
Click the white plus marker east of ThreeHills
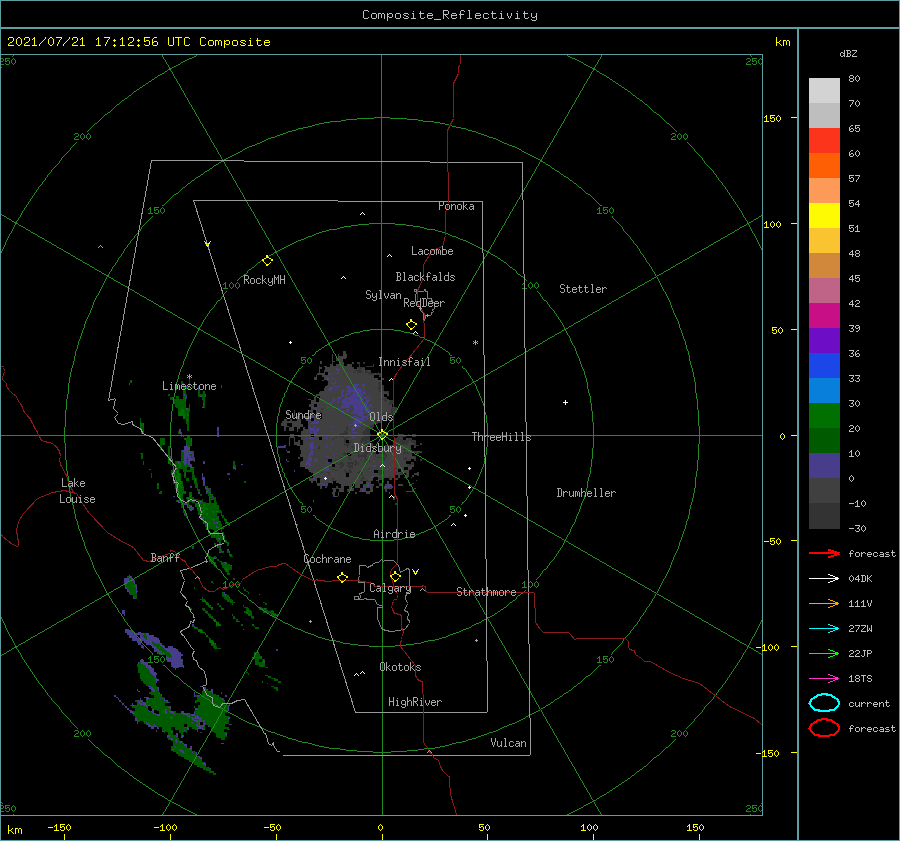[565, 402]
